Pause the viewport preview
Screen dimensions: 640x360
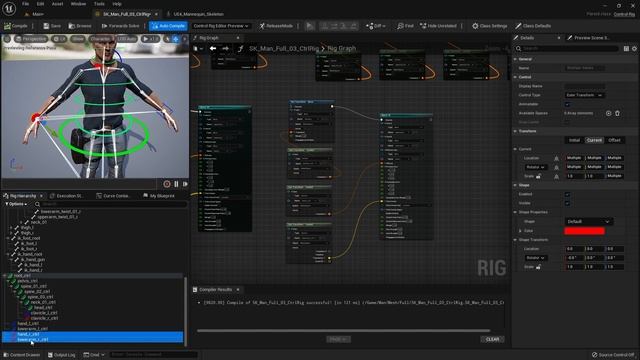pos(176,184)
